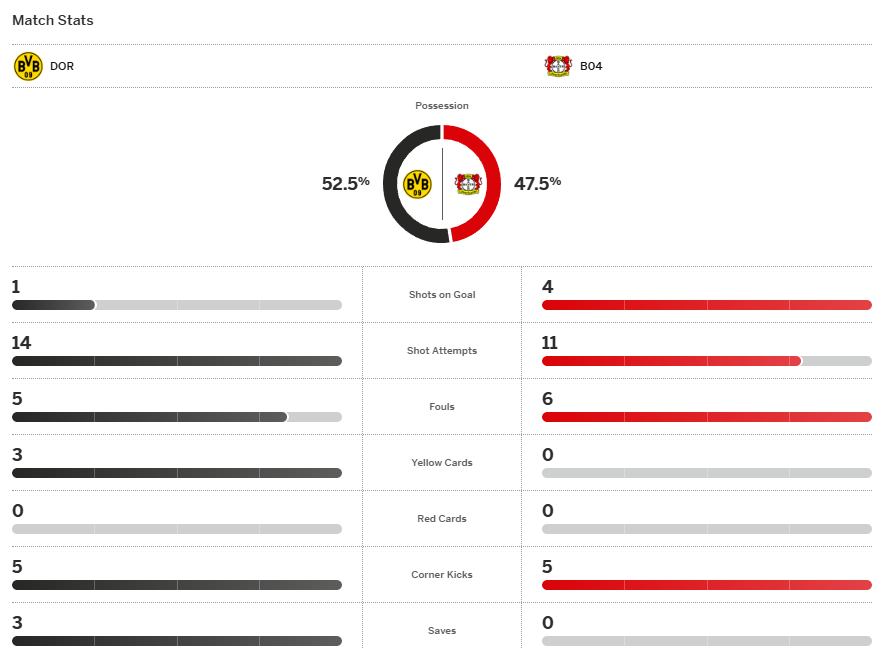The height and width of the screenshot is (648, 884).
Task: Click the B04 team abbreviation
Action: coord(591,67)
